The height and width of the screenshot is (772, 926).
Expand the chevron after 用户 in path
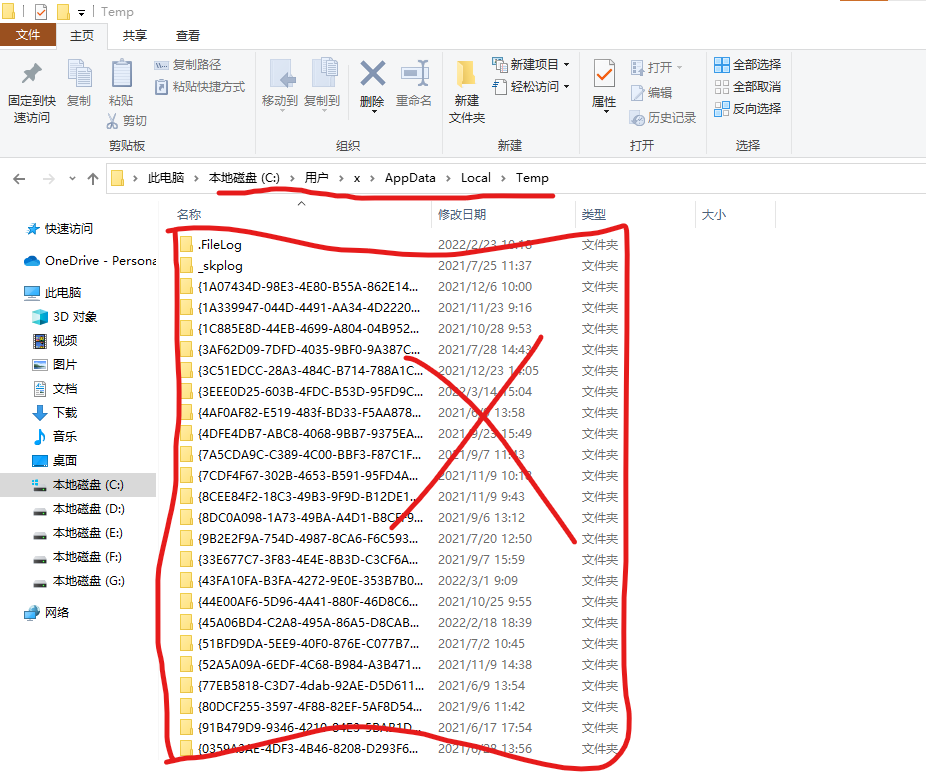(341, 178)
